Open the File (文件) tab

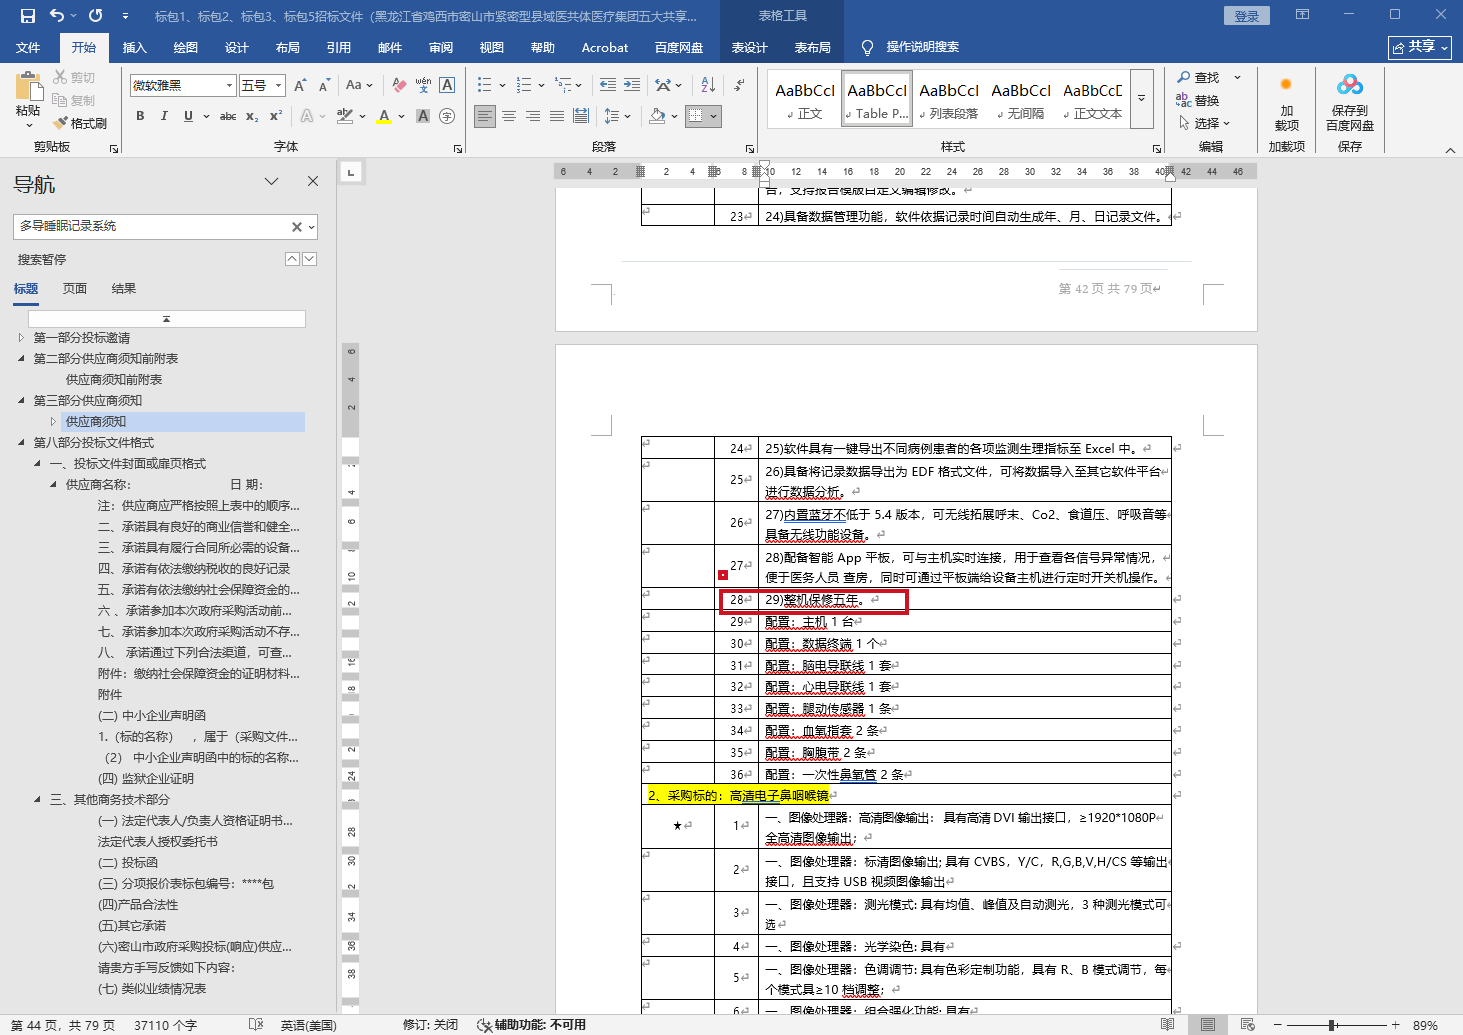click(x=28, y=47)
